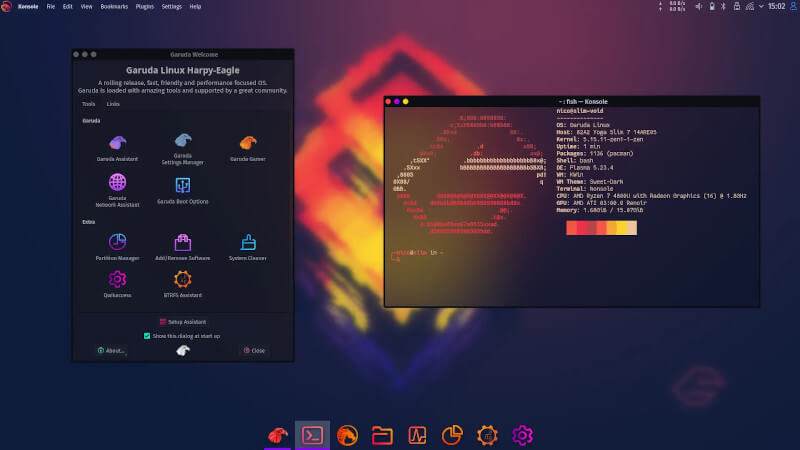Screen dimensions: 800x450
Task: Click 'Memory' usage line in Konsole
Action: click(599, 210)
